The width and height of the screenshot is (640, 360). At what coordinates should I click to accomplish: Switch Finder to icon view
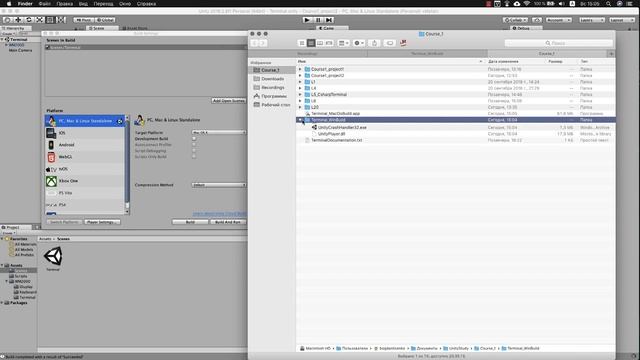(302, 43)
